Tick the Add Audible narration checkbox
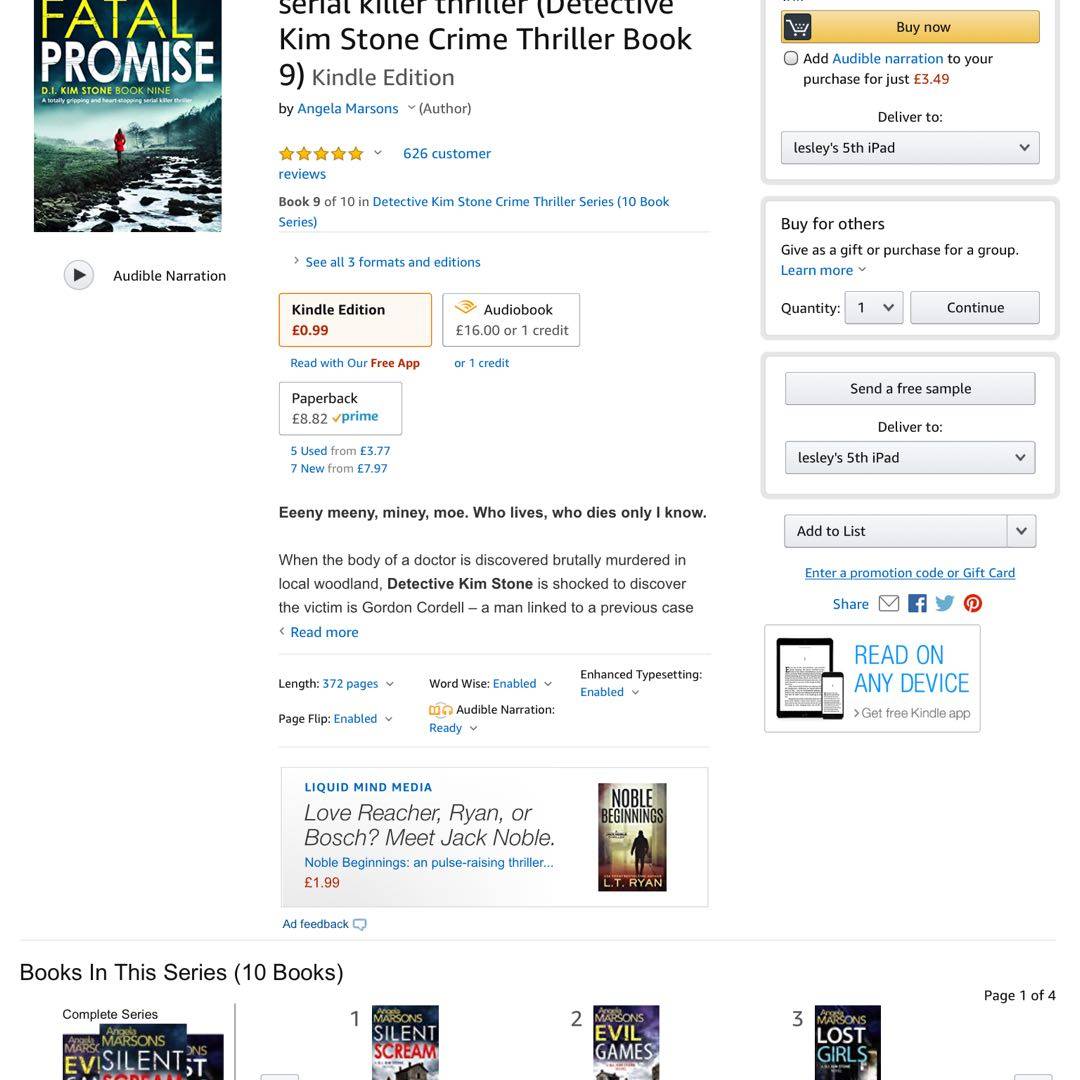This screenshot has height=1080, width=1080. [791, 59]
